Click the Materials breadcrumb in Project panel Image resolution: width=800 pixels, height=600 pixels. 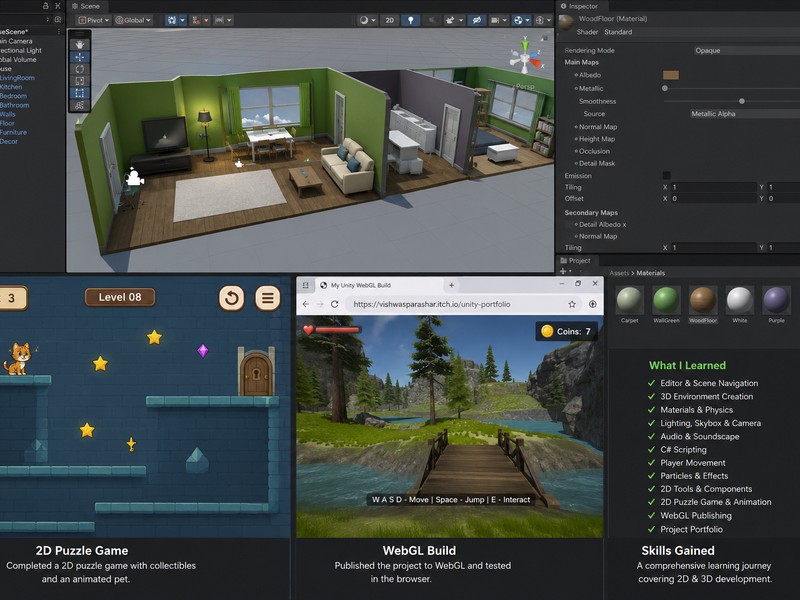coord(651,273)
